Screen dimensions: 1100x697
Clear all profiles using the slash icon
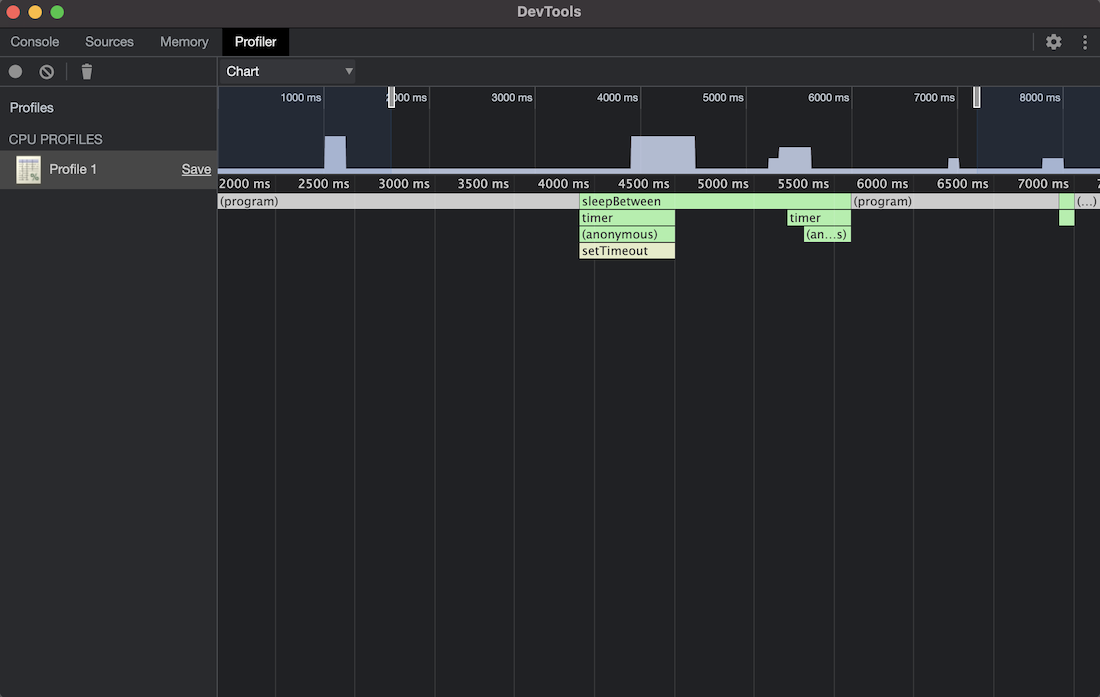45,71
